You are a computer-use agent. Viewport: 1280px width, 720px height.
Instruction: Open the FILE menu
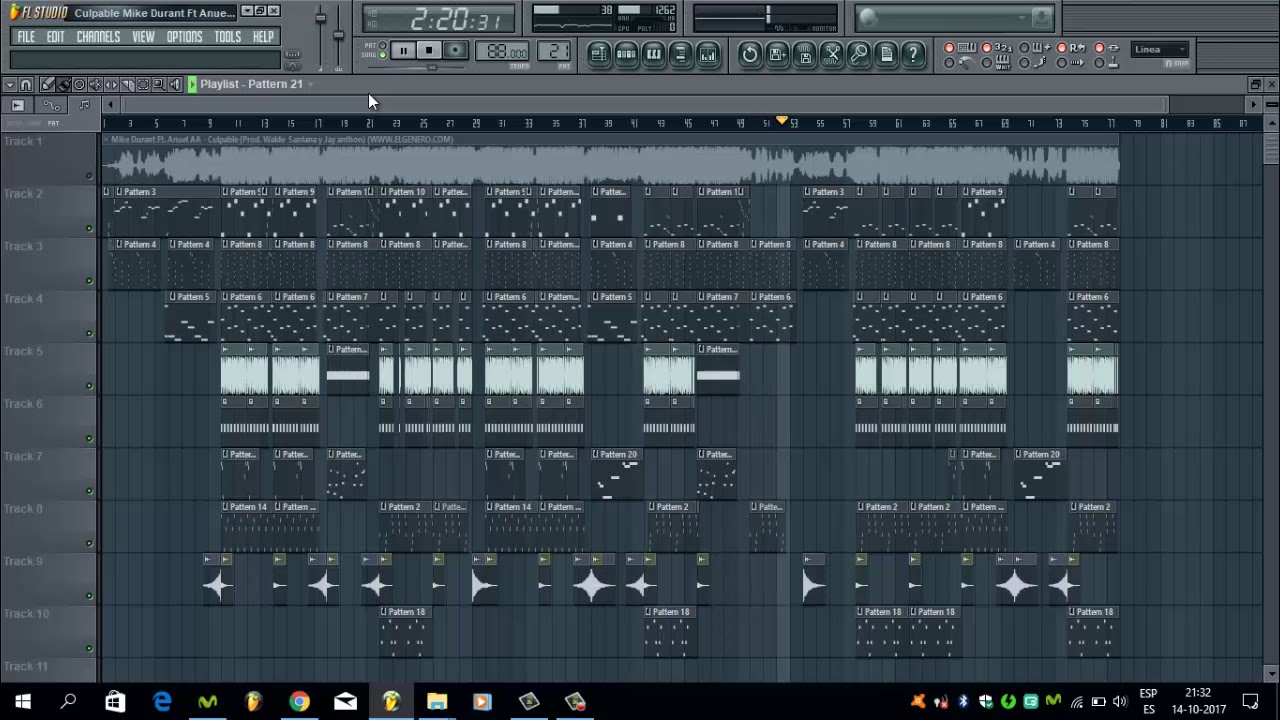26,37
